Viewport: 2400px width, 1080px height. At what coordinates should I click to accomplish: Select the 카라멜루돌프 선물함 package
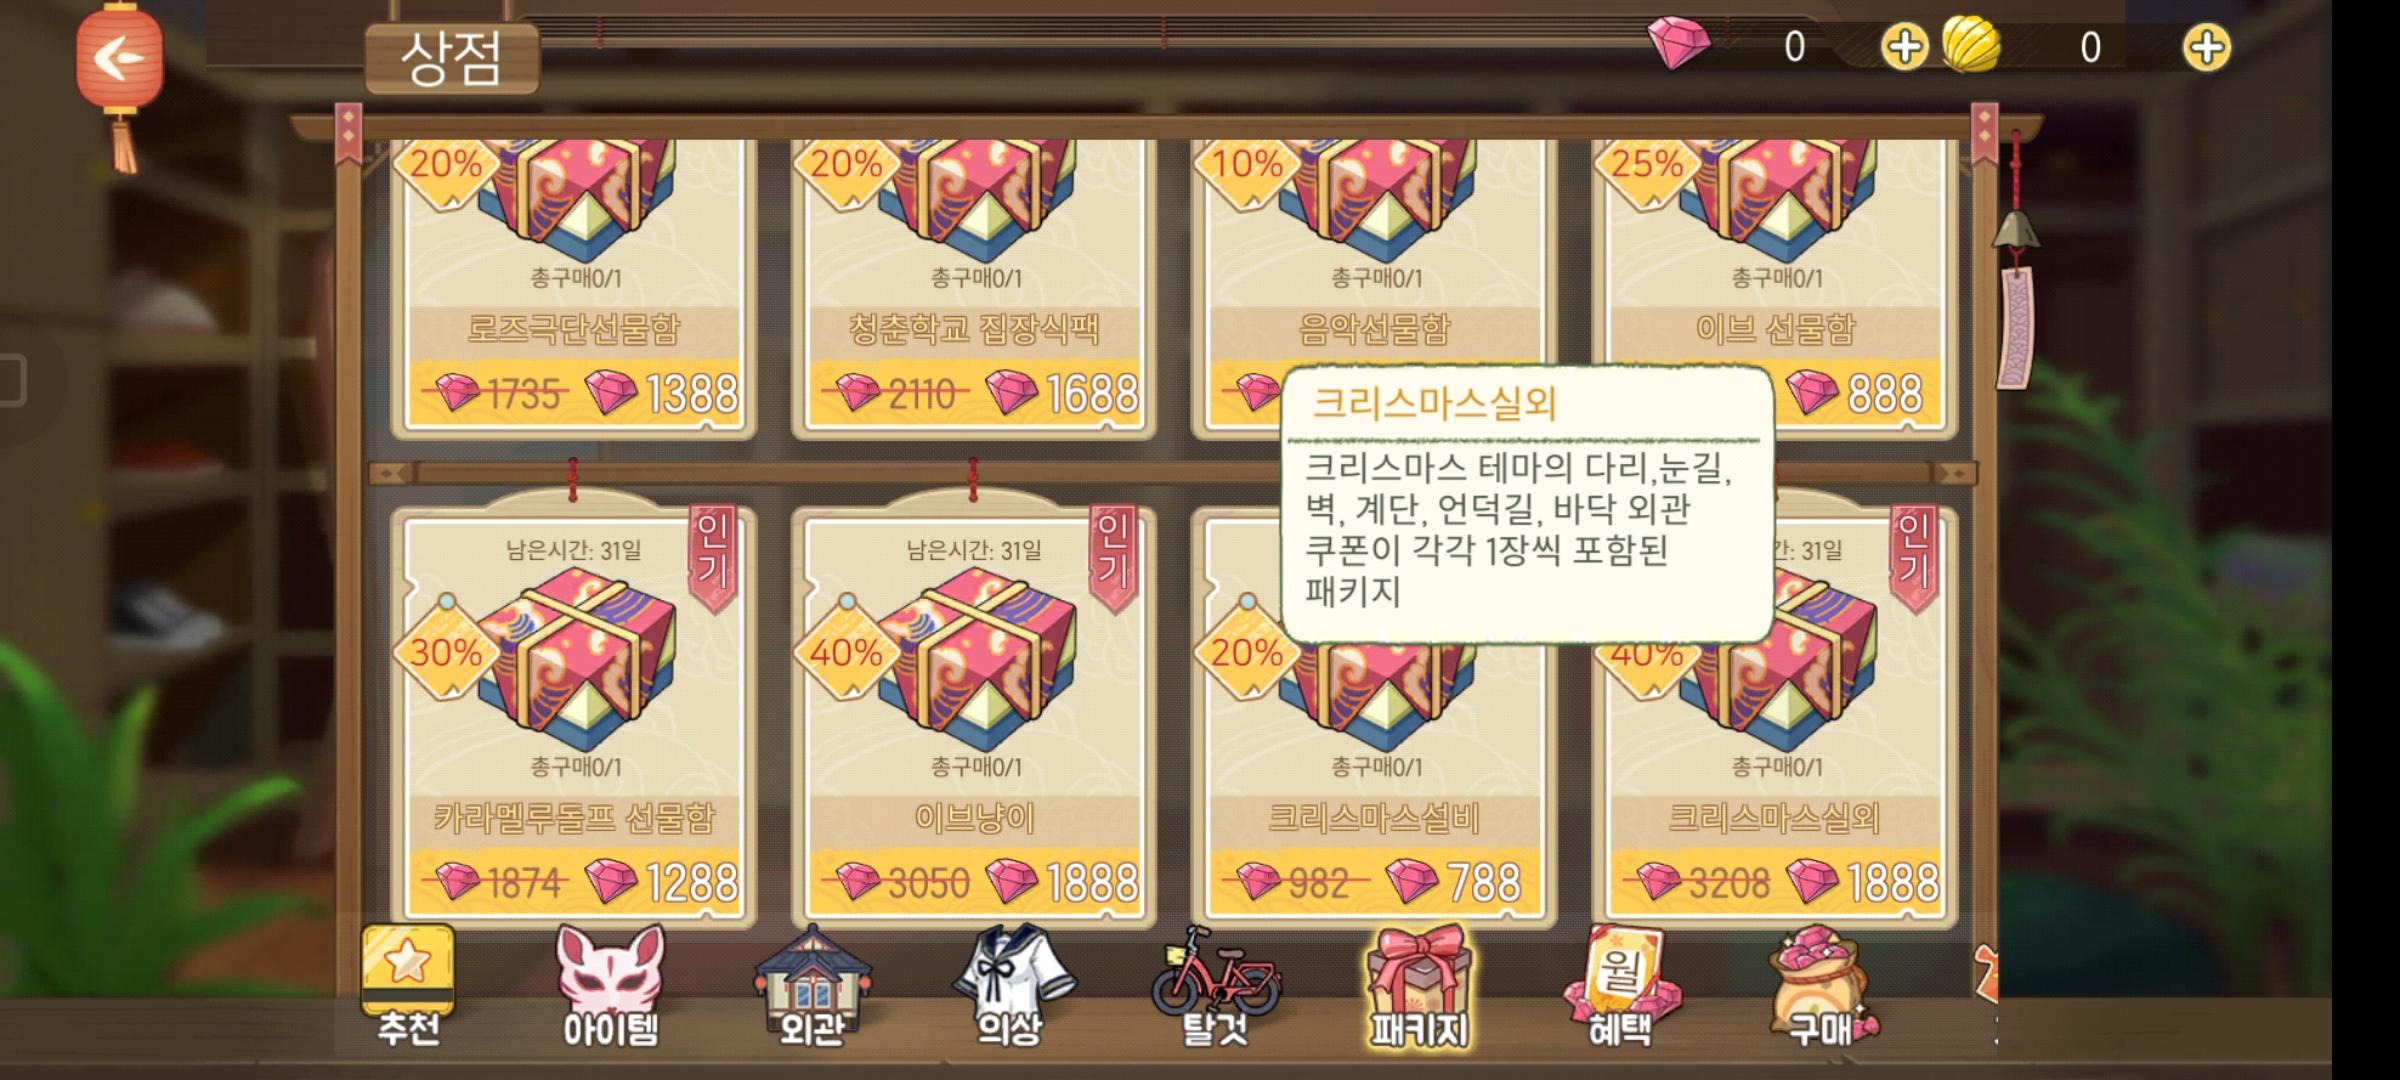pos(574,715)
